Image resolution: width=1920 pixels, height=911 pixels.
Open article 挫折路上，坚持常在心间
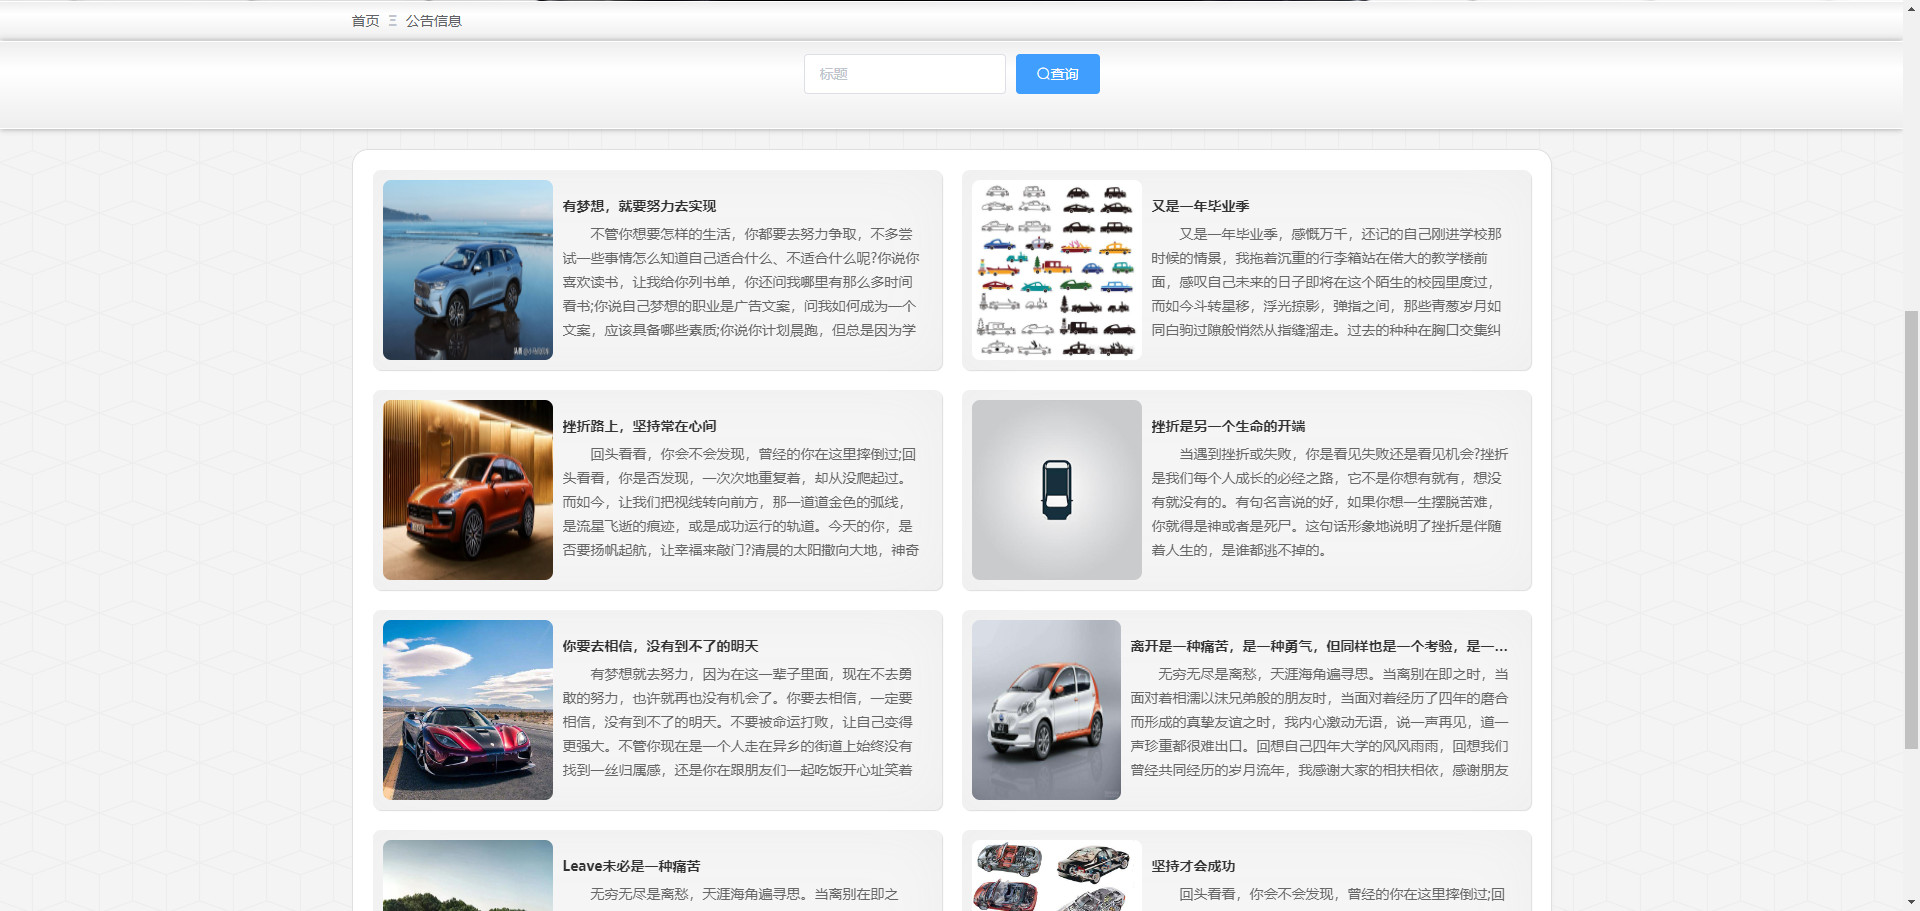click(639, 426)
